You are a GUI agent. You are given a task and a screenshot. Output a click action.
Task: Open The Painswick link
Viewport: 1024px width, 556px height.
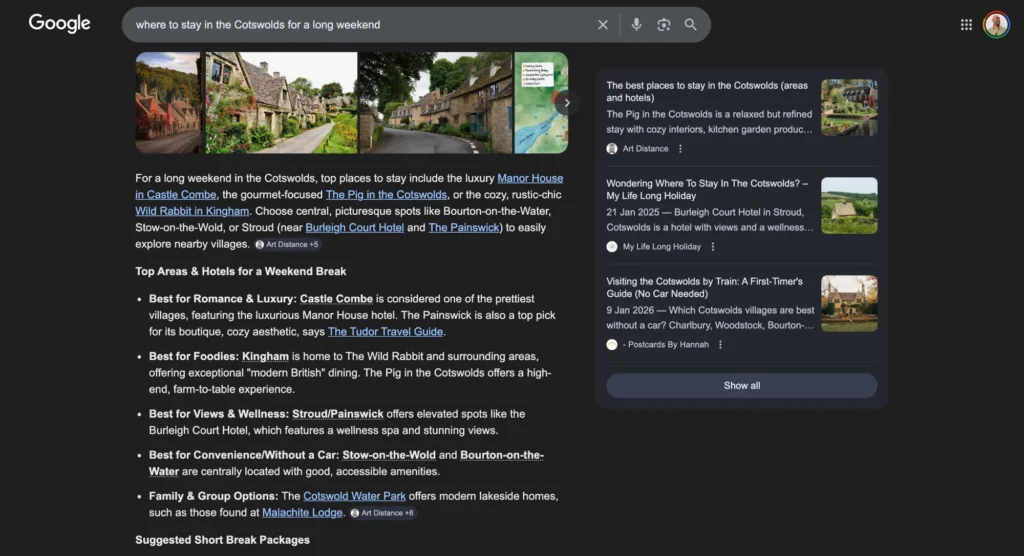tap(464, 227)
